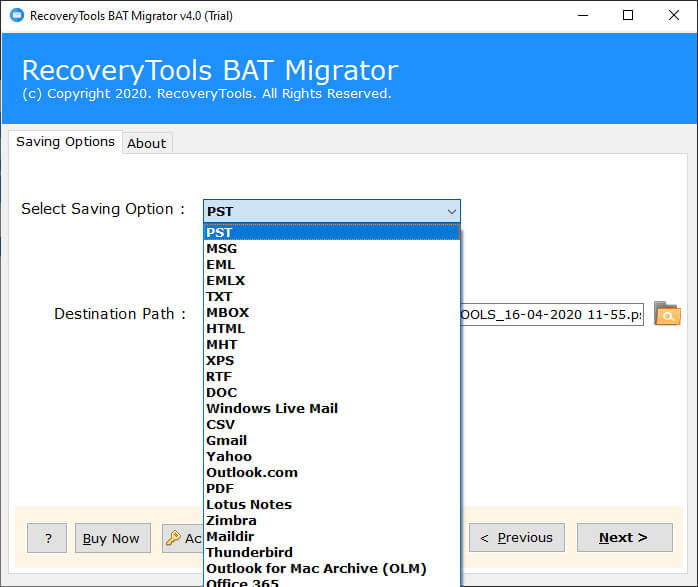Screen dimensions: 698x587
Task: Choose Office 365 at the list bottom
Action: (x=332, y=582)
